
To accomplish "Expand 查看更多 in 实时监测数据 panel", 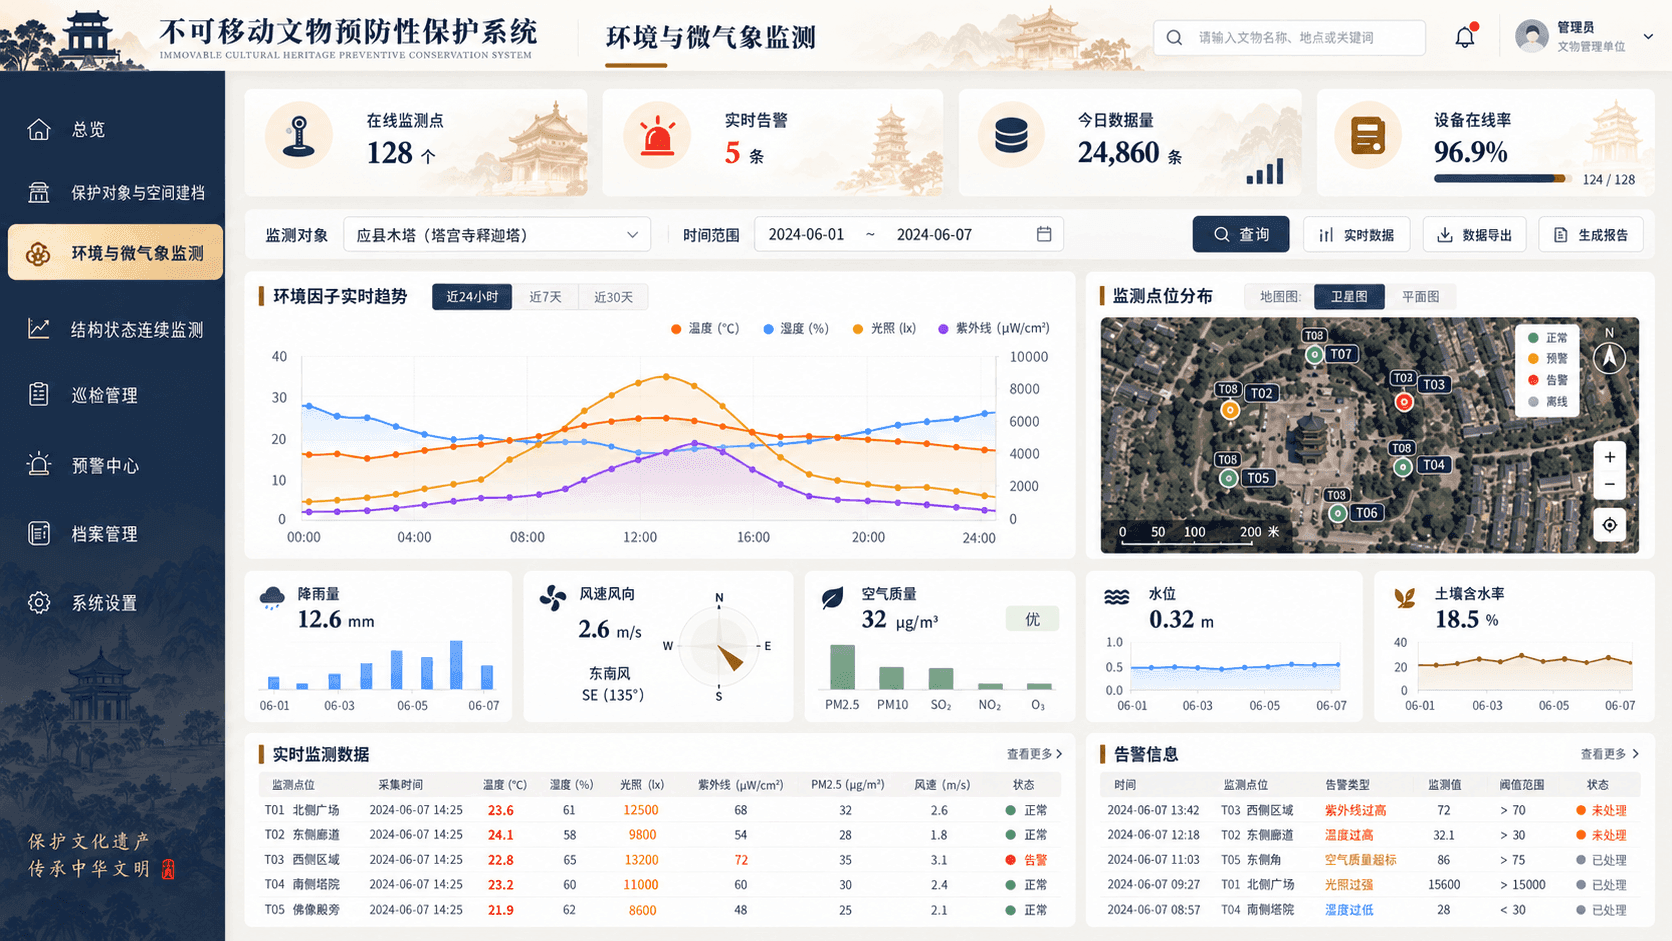I will (x=1034, y=754).
